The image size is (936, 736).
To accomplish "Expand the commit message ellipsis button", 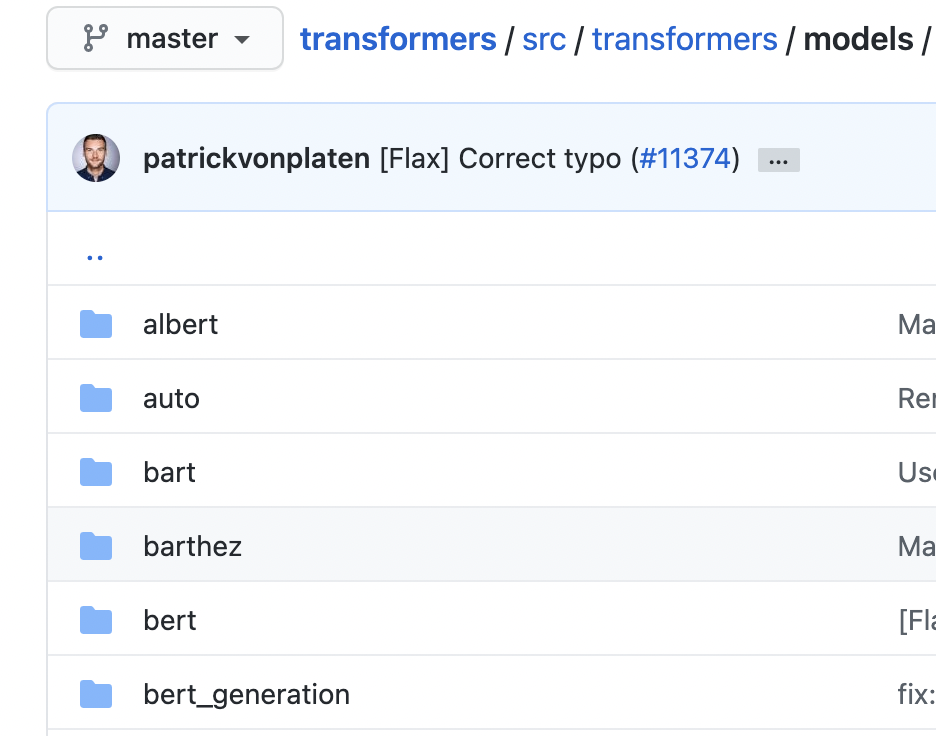I will pyautogui.click(x=778, y=160).
